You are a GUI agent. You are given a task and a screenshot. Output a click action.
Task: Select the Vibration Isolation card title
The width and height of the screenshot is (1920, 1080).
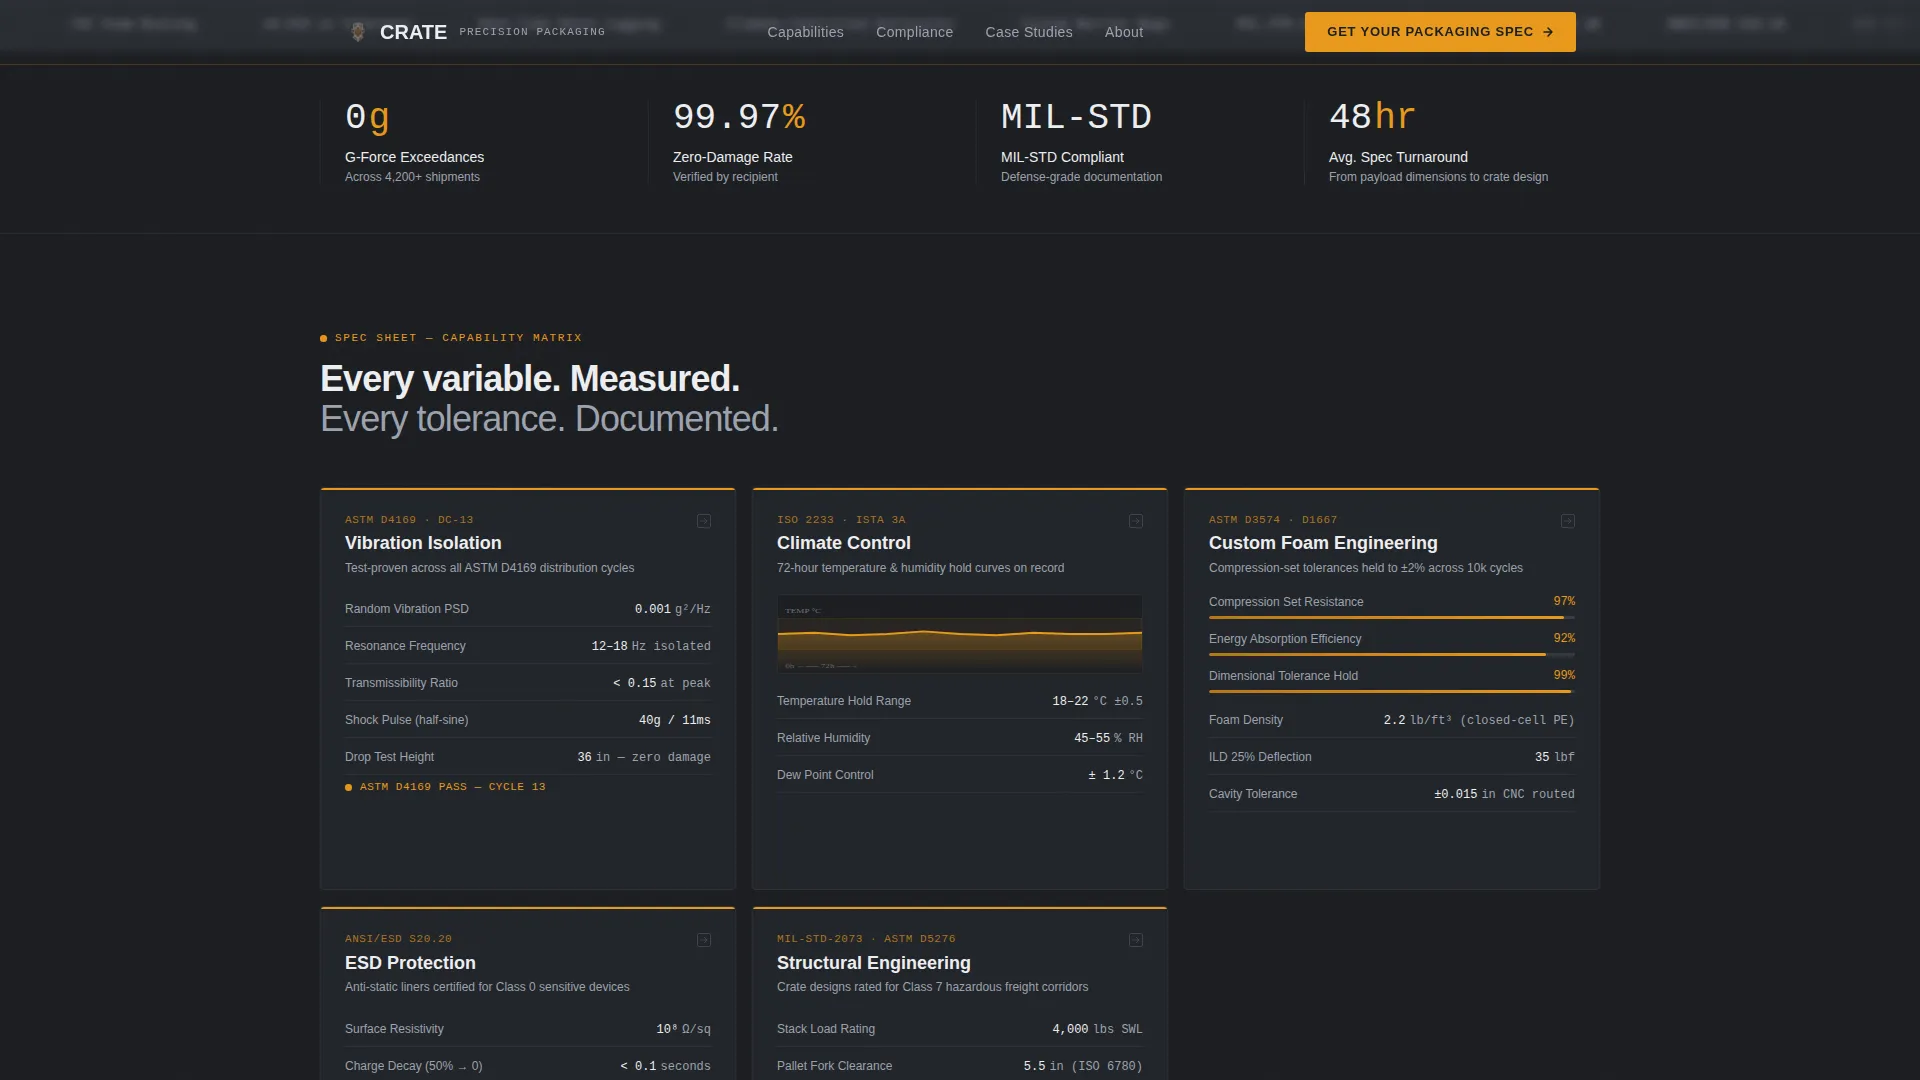(x=423, y=543)
